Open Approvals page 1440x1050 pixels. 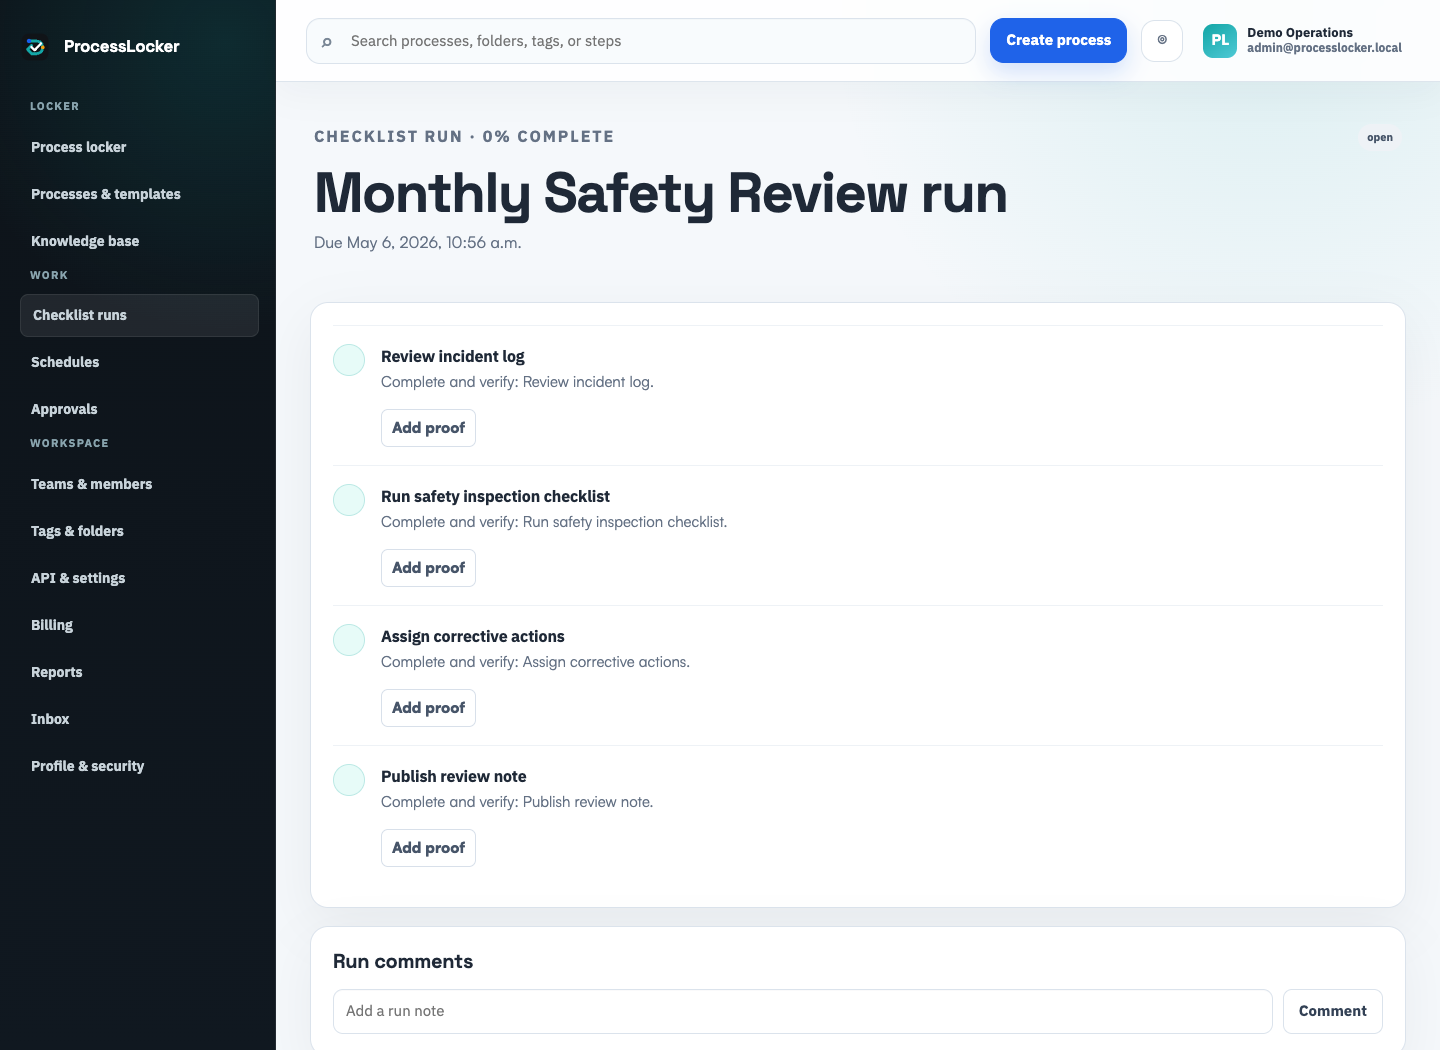[x=139, y=409]
